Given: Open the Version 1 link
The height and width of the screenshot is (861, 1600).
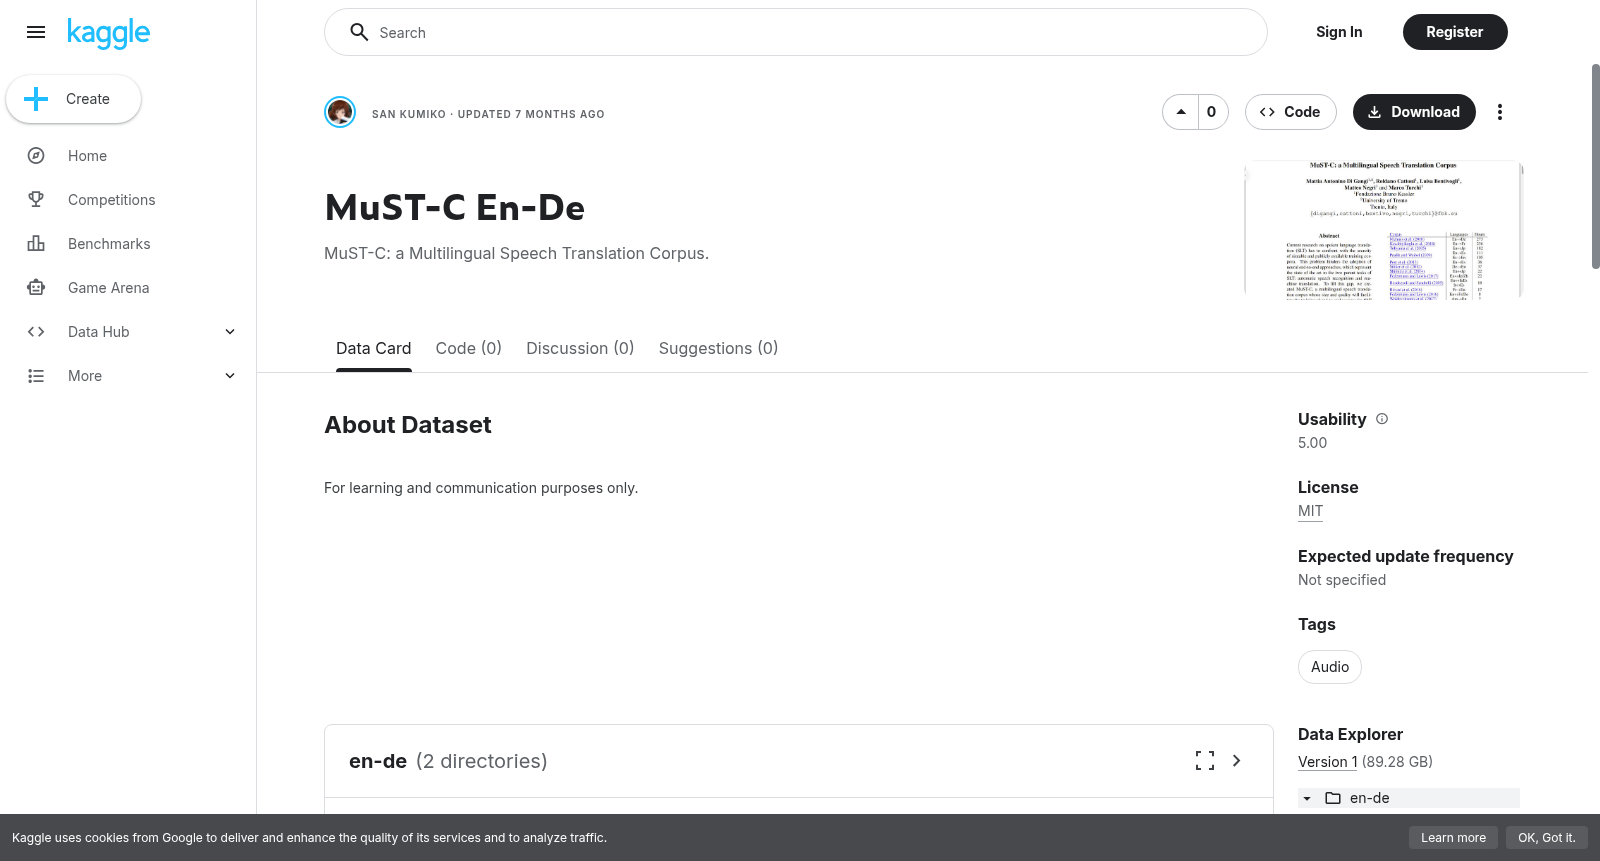Looking at the screenshot, I should (x=1328, y=762).
